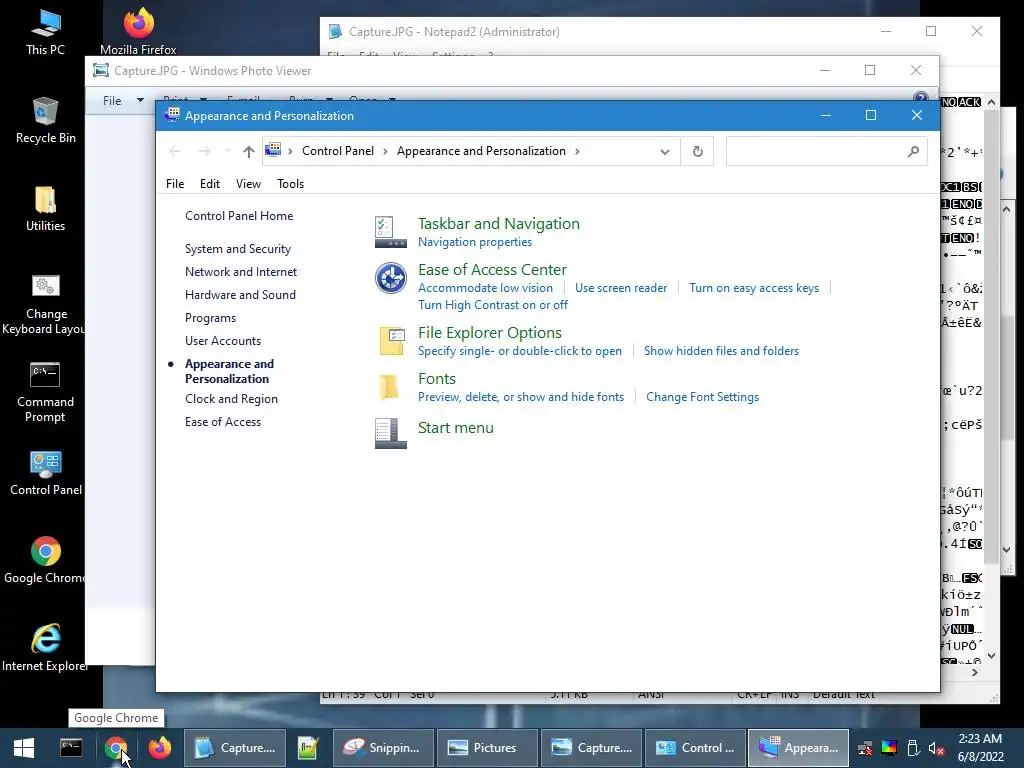Image resolution: width=1024 pixels, height=768 pixels.
Task: Open the Edit menu in Control Panel
Action: [210, 184]
